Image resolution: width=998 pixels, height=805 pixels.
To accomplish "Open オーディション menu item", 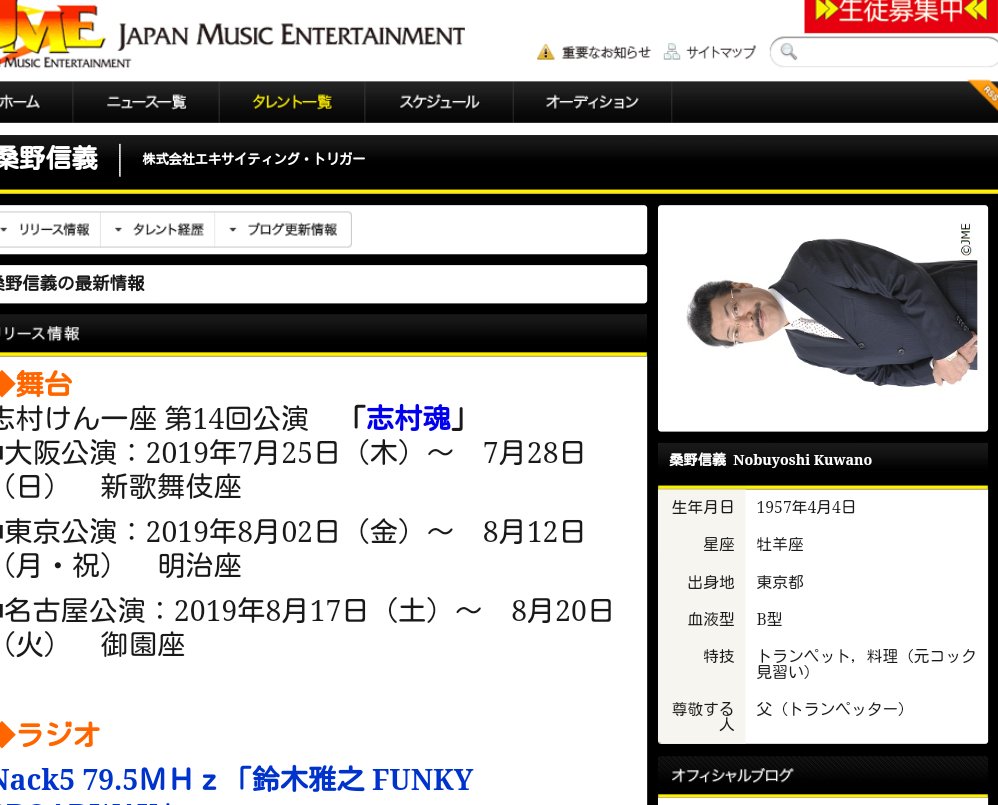I will point(592,102).
